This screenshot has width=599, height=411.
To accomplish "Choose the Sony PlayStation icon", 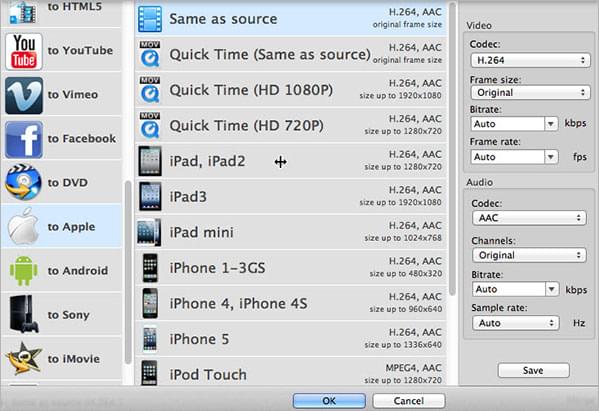I will pyautogui.click(x=24, y=314).
